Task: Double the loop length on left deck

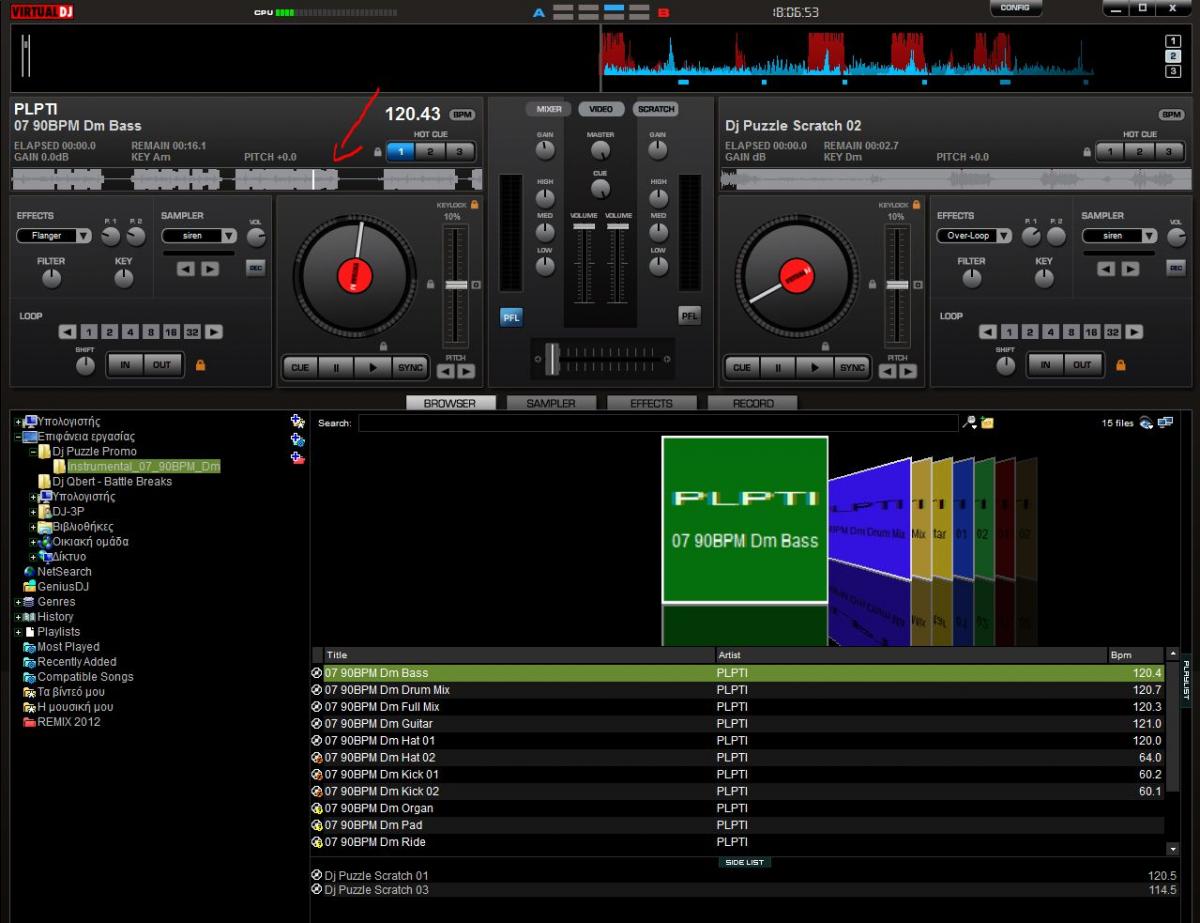Action: (x=213, y=332)
